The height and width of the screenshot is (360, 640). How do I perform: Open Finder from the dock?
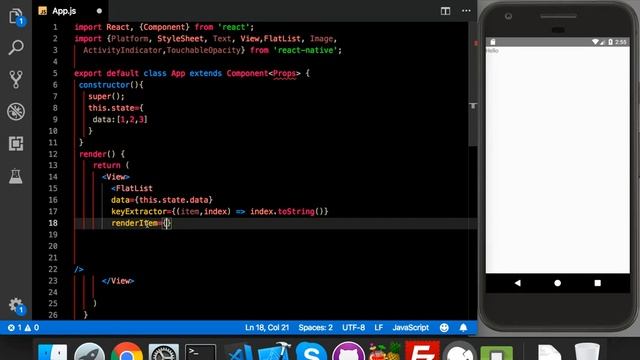[53, 352]
